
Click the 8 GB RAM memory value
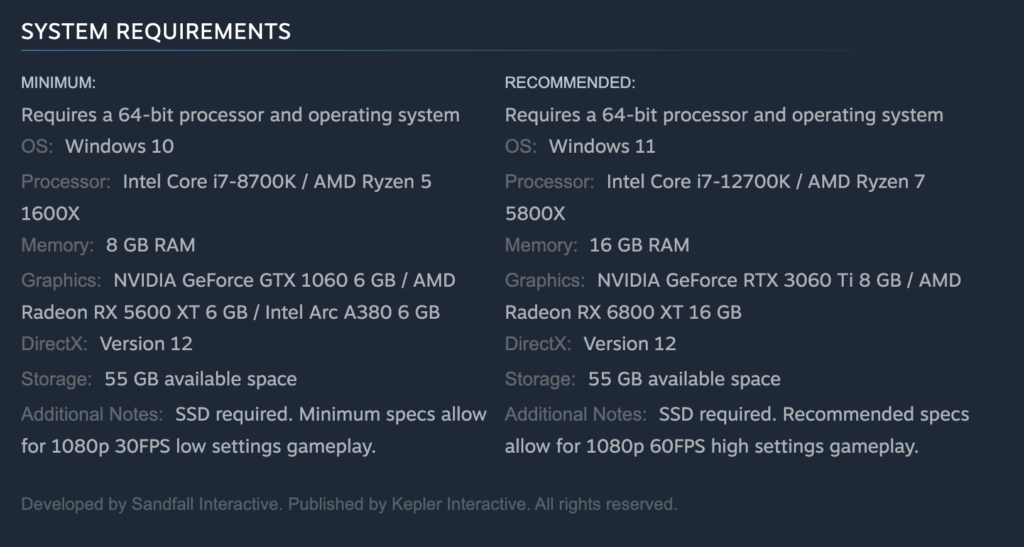pyautogui.click(x=150, y=245)
